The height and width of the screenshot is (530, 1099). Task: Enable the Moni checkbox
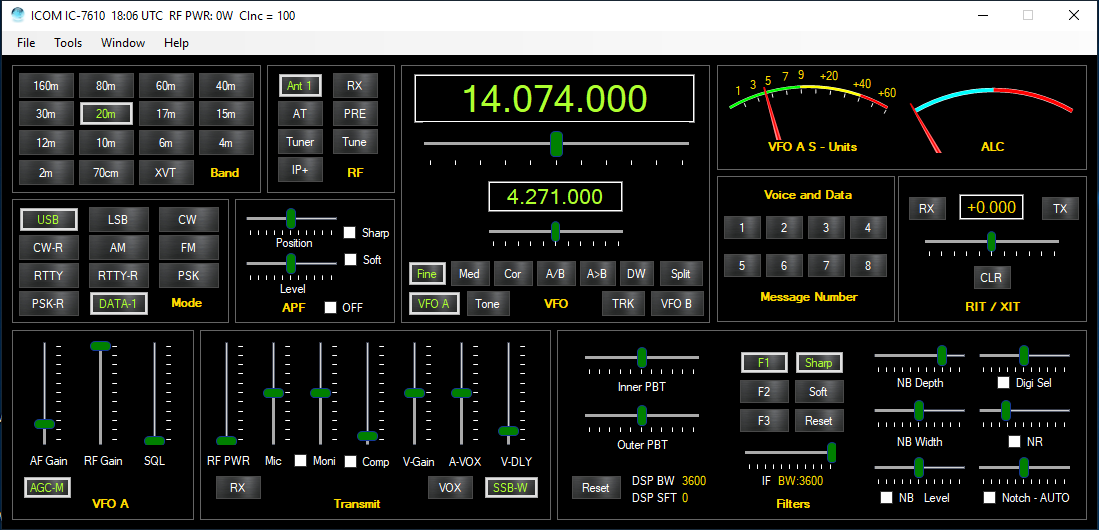pyautogui.click(x=300, y=461)
